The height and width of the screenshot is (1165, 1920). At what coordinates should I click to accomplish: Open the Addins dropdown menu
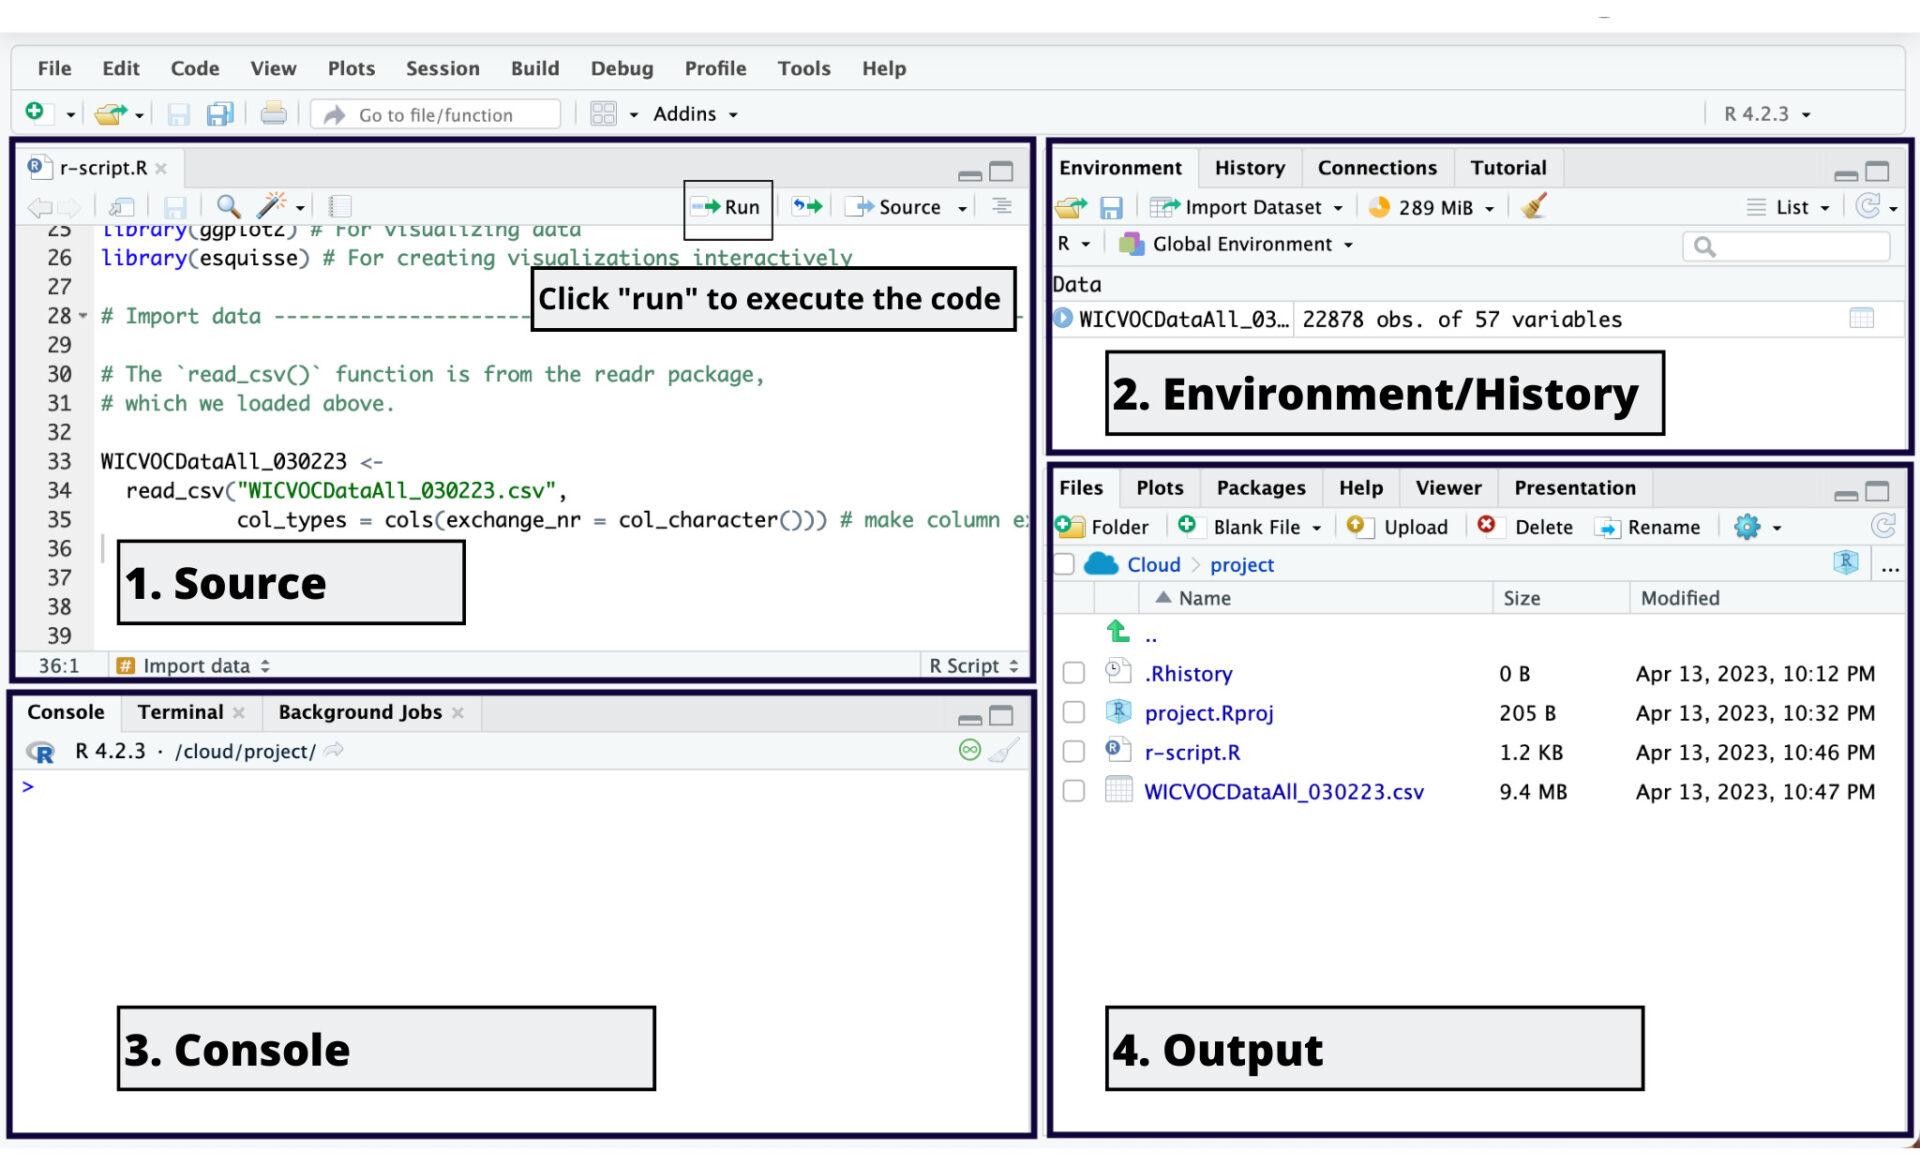coord(691,113)
